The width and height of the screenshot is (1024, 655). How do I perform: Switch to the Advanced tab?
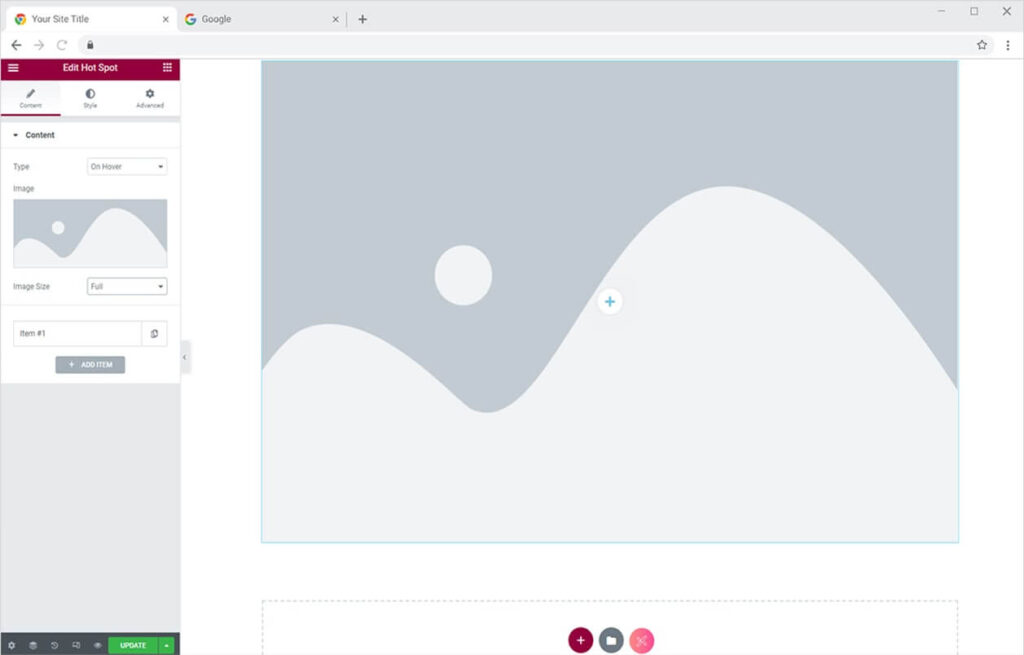pos(150,98)
